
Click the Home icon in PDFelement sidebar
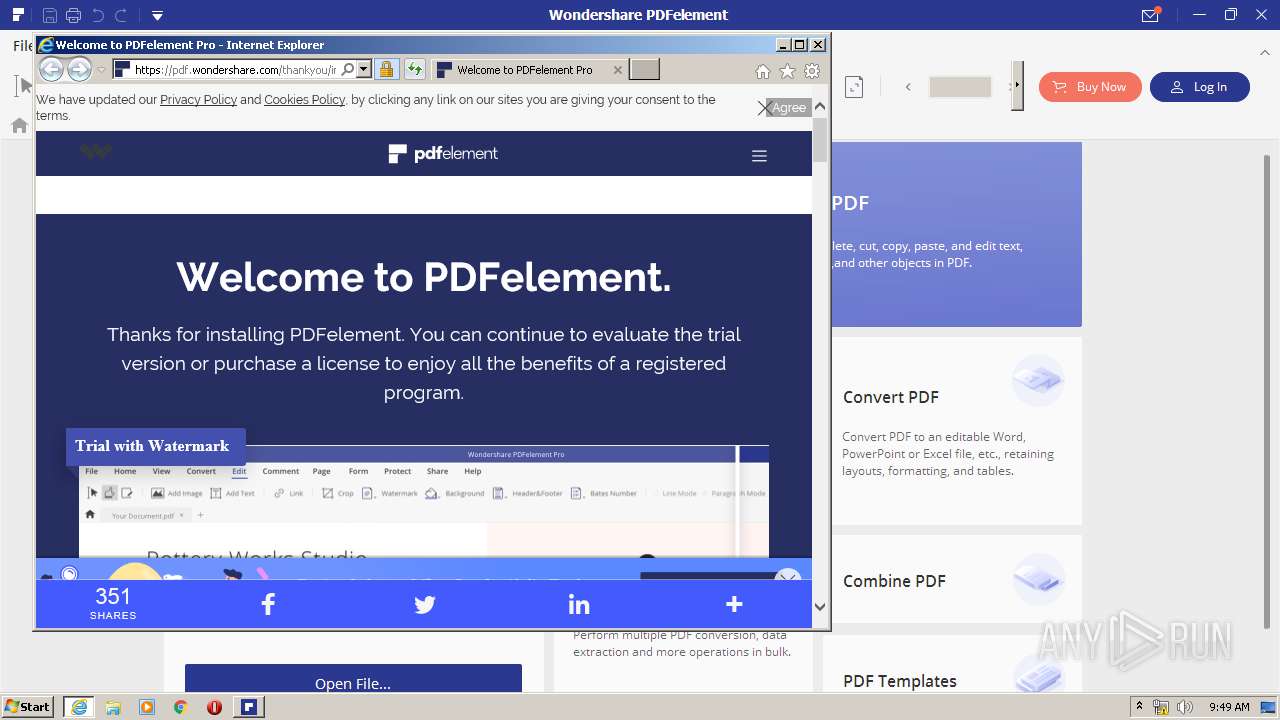click(19, 126)
